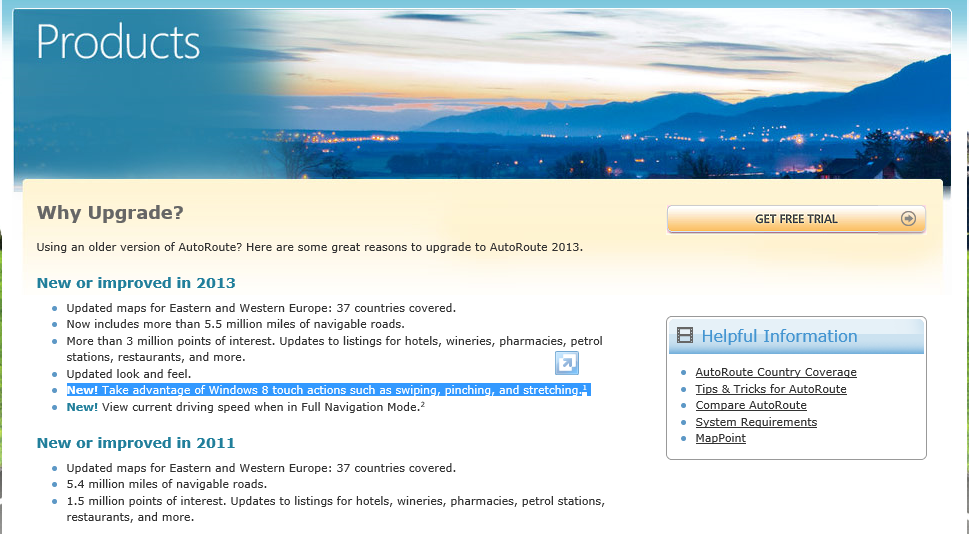Click the bold New! label before View current driving speed
Screen dimensions: 969x534
click(x=82, y=407)
